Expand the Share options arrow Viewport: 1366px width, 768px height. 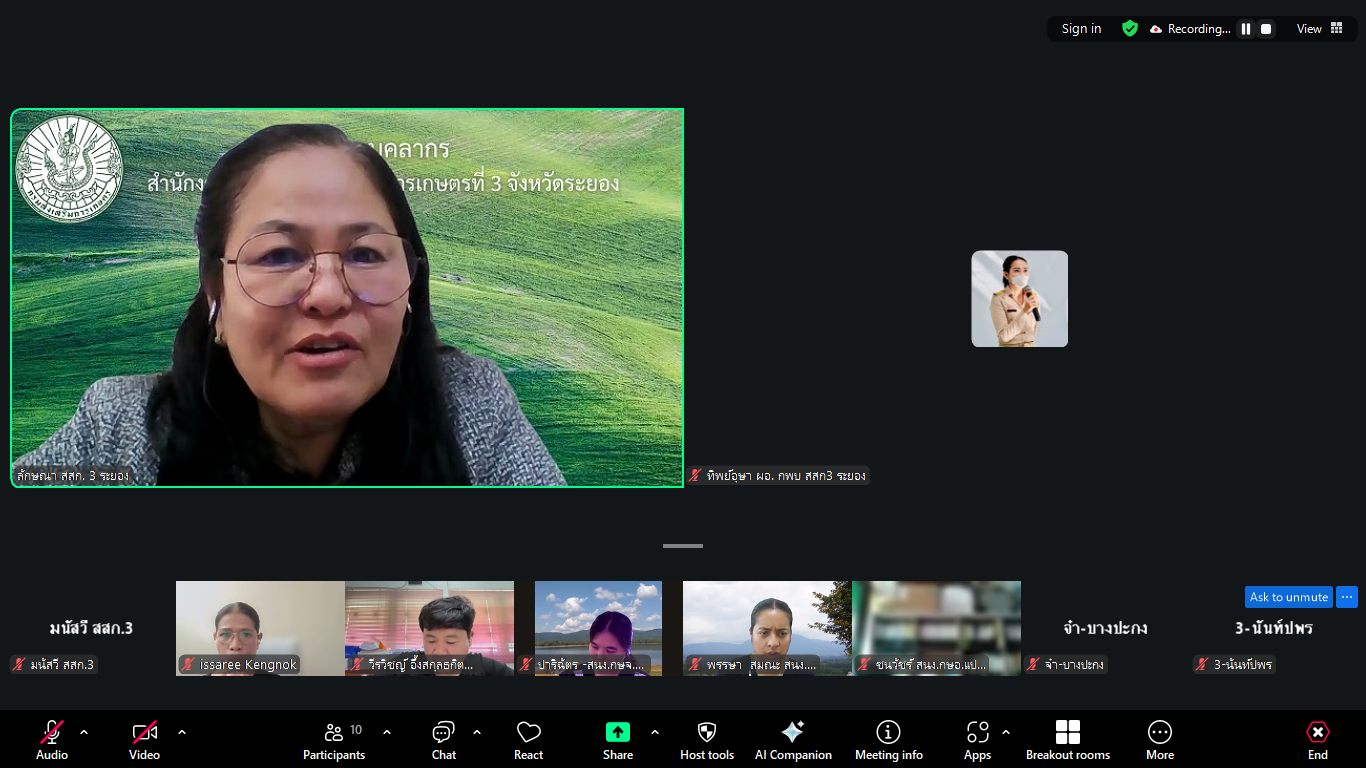pyautogui.click(x=655, y=732)
